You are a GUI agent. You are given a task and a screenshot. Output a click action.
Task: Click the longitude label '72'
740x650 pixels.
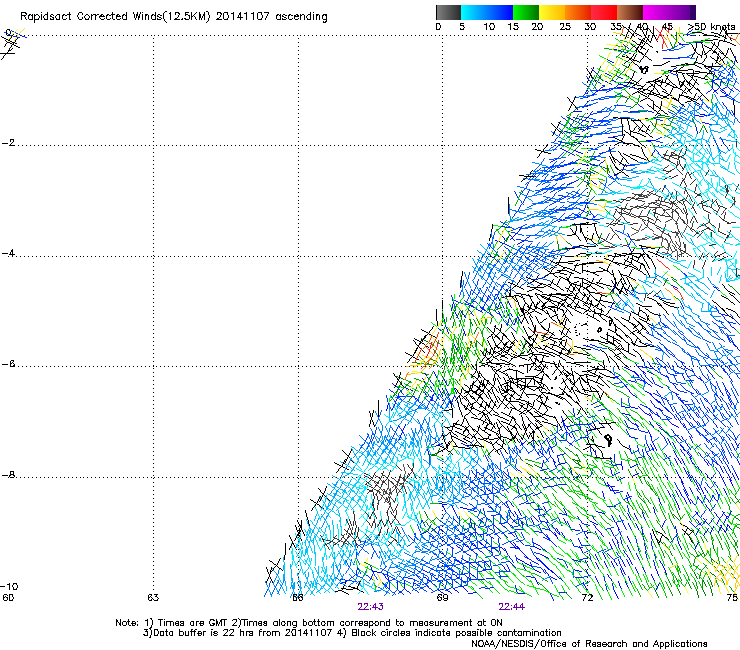coord(587,598)
